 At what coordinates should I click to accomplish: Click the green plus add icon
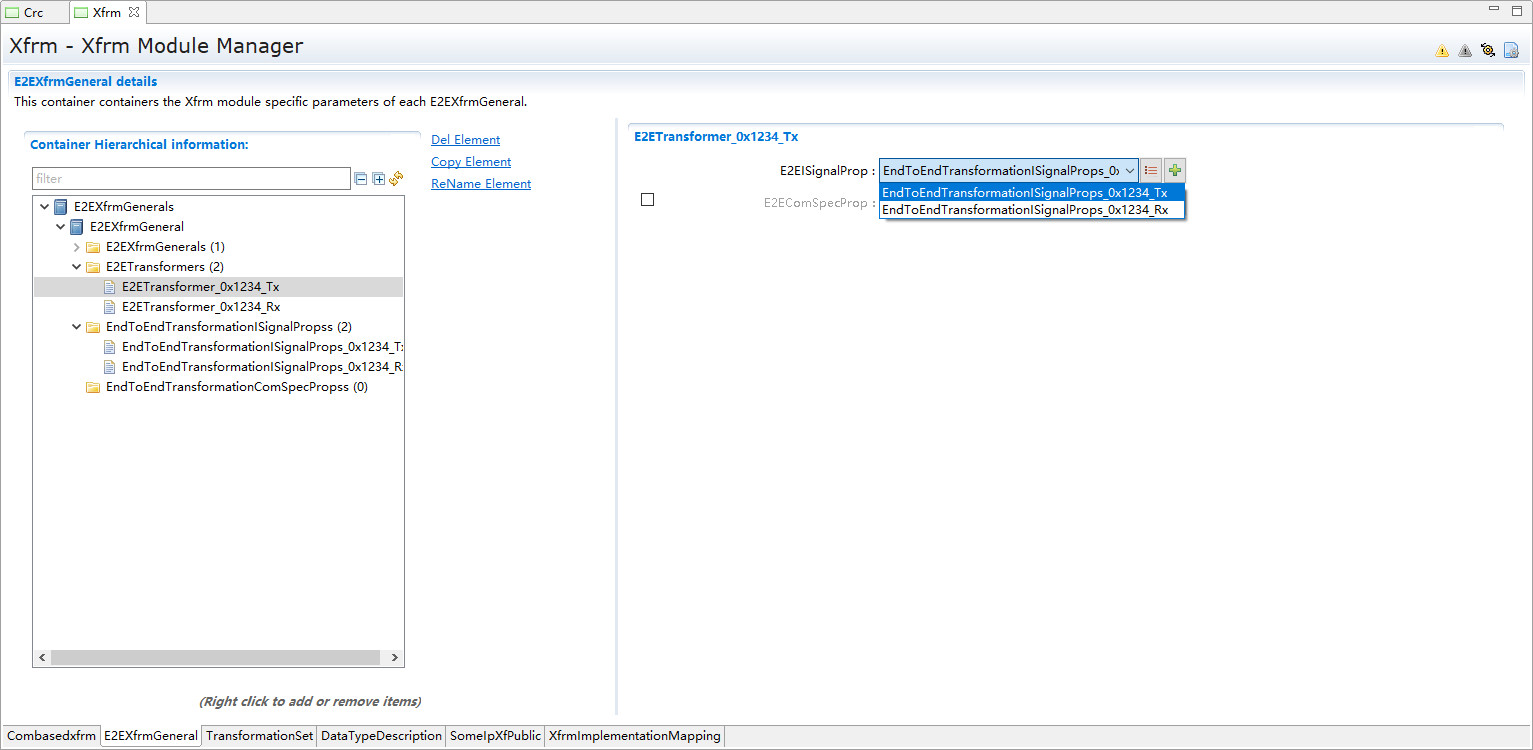[1175, 171]
